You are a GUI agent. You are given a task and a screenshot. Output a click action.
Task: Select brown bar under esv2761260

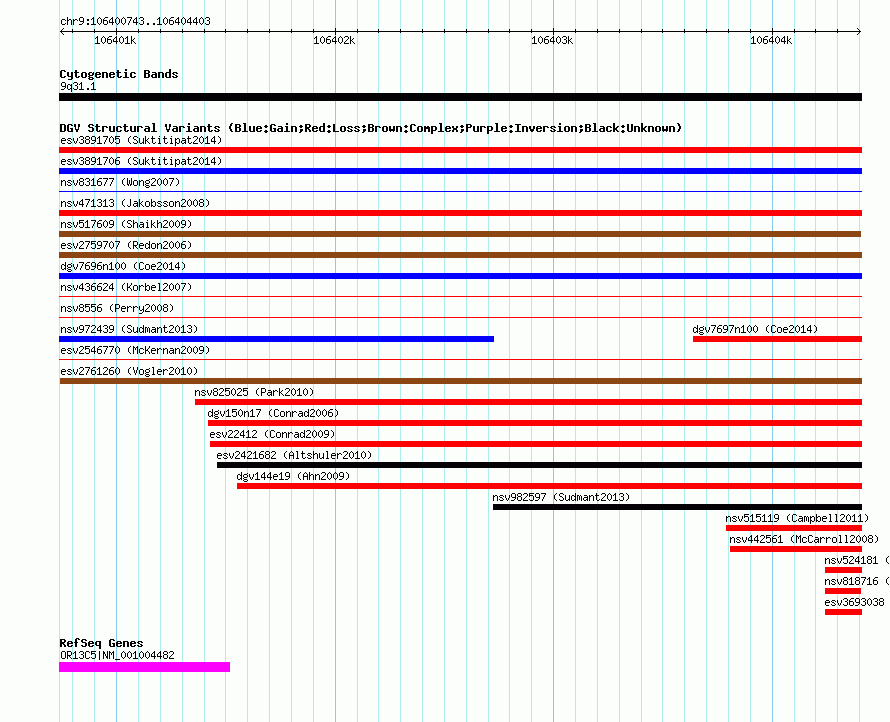pyautogui.click(x=460, y=381)
